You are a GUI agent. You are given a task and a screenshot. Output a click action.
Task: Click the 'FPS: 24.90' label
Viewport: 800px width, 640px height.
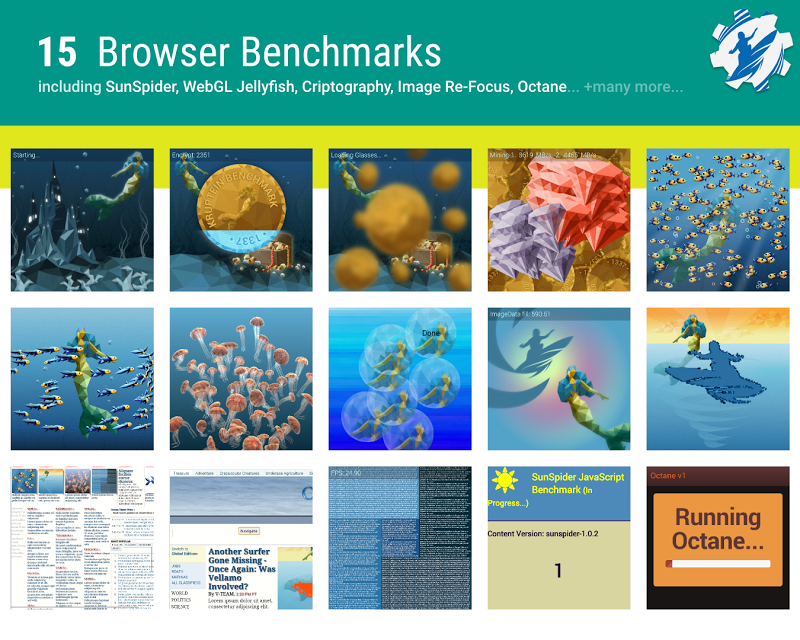pos(346,473)
